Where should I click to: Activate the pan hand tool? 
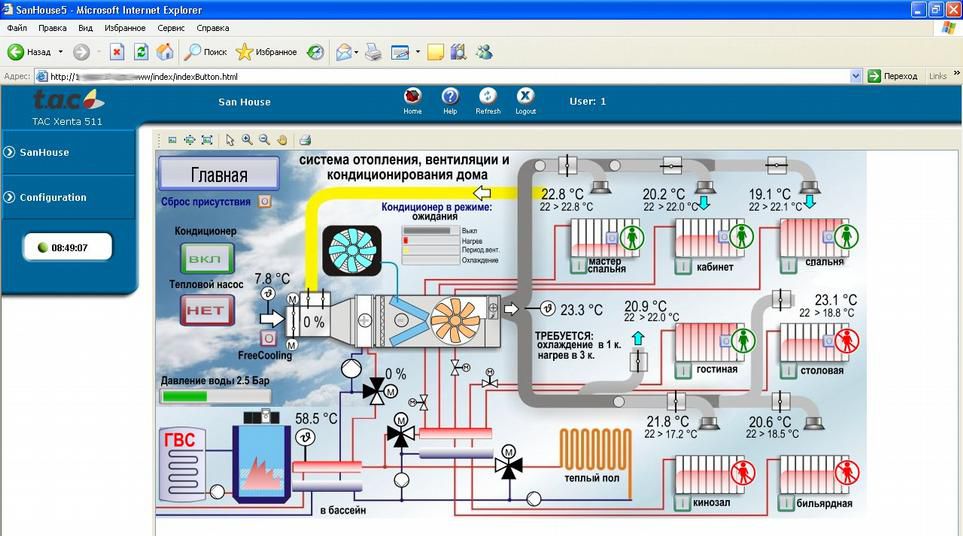pos(282,140)
